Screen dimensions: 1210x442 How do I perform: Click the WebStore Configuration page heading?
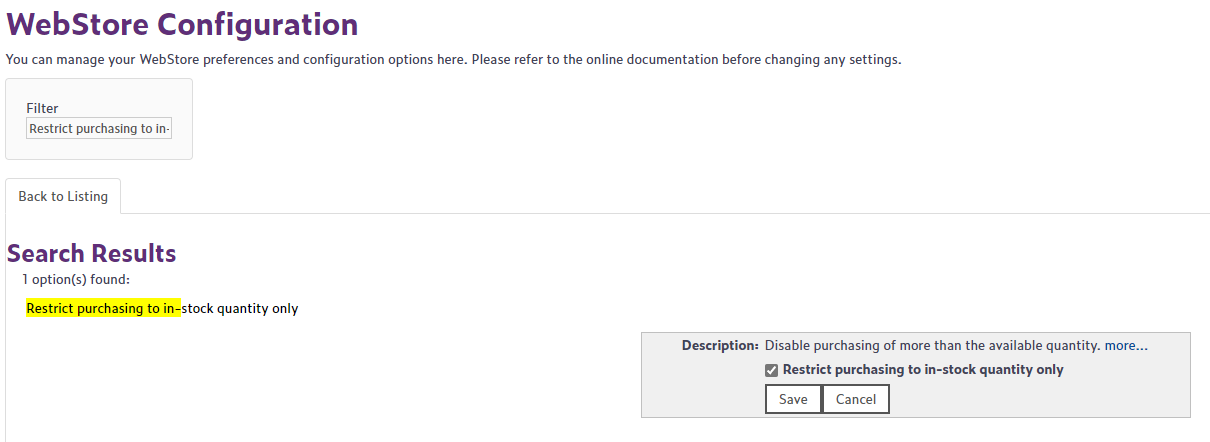click(182, 24)
